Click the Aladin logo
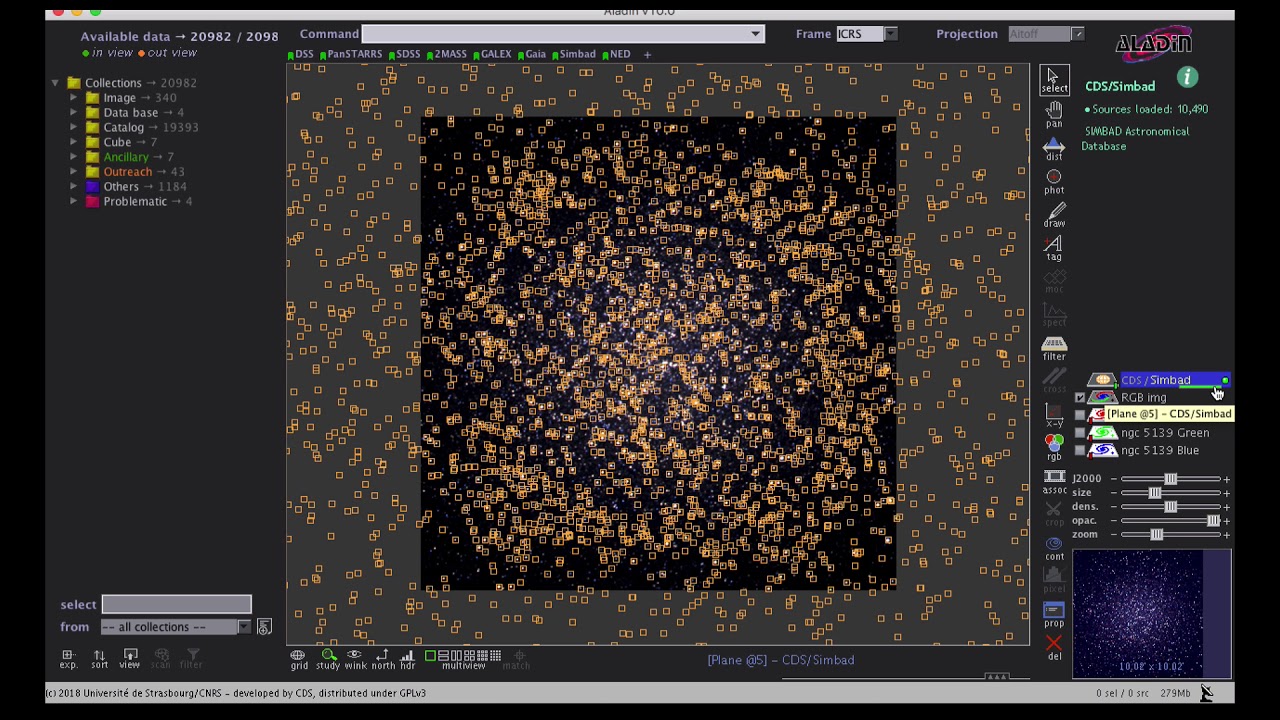 1154,43
